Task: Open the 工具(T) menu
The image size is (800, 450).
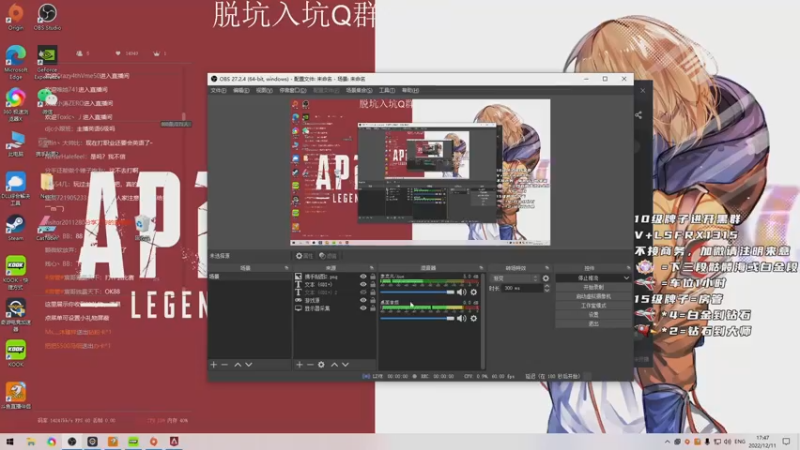Action: coord(387,90)
